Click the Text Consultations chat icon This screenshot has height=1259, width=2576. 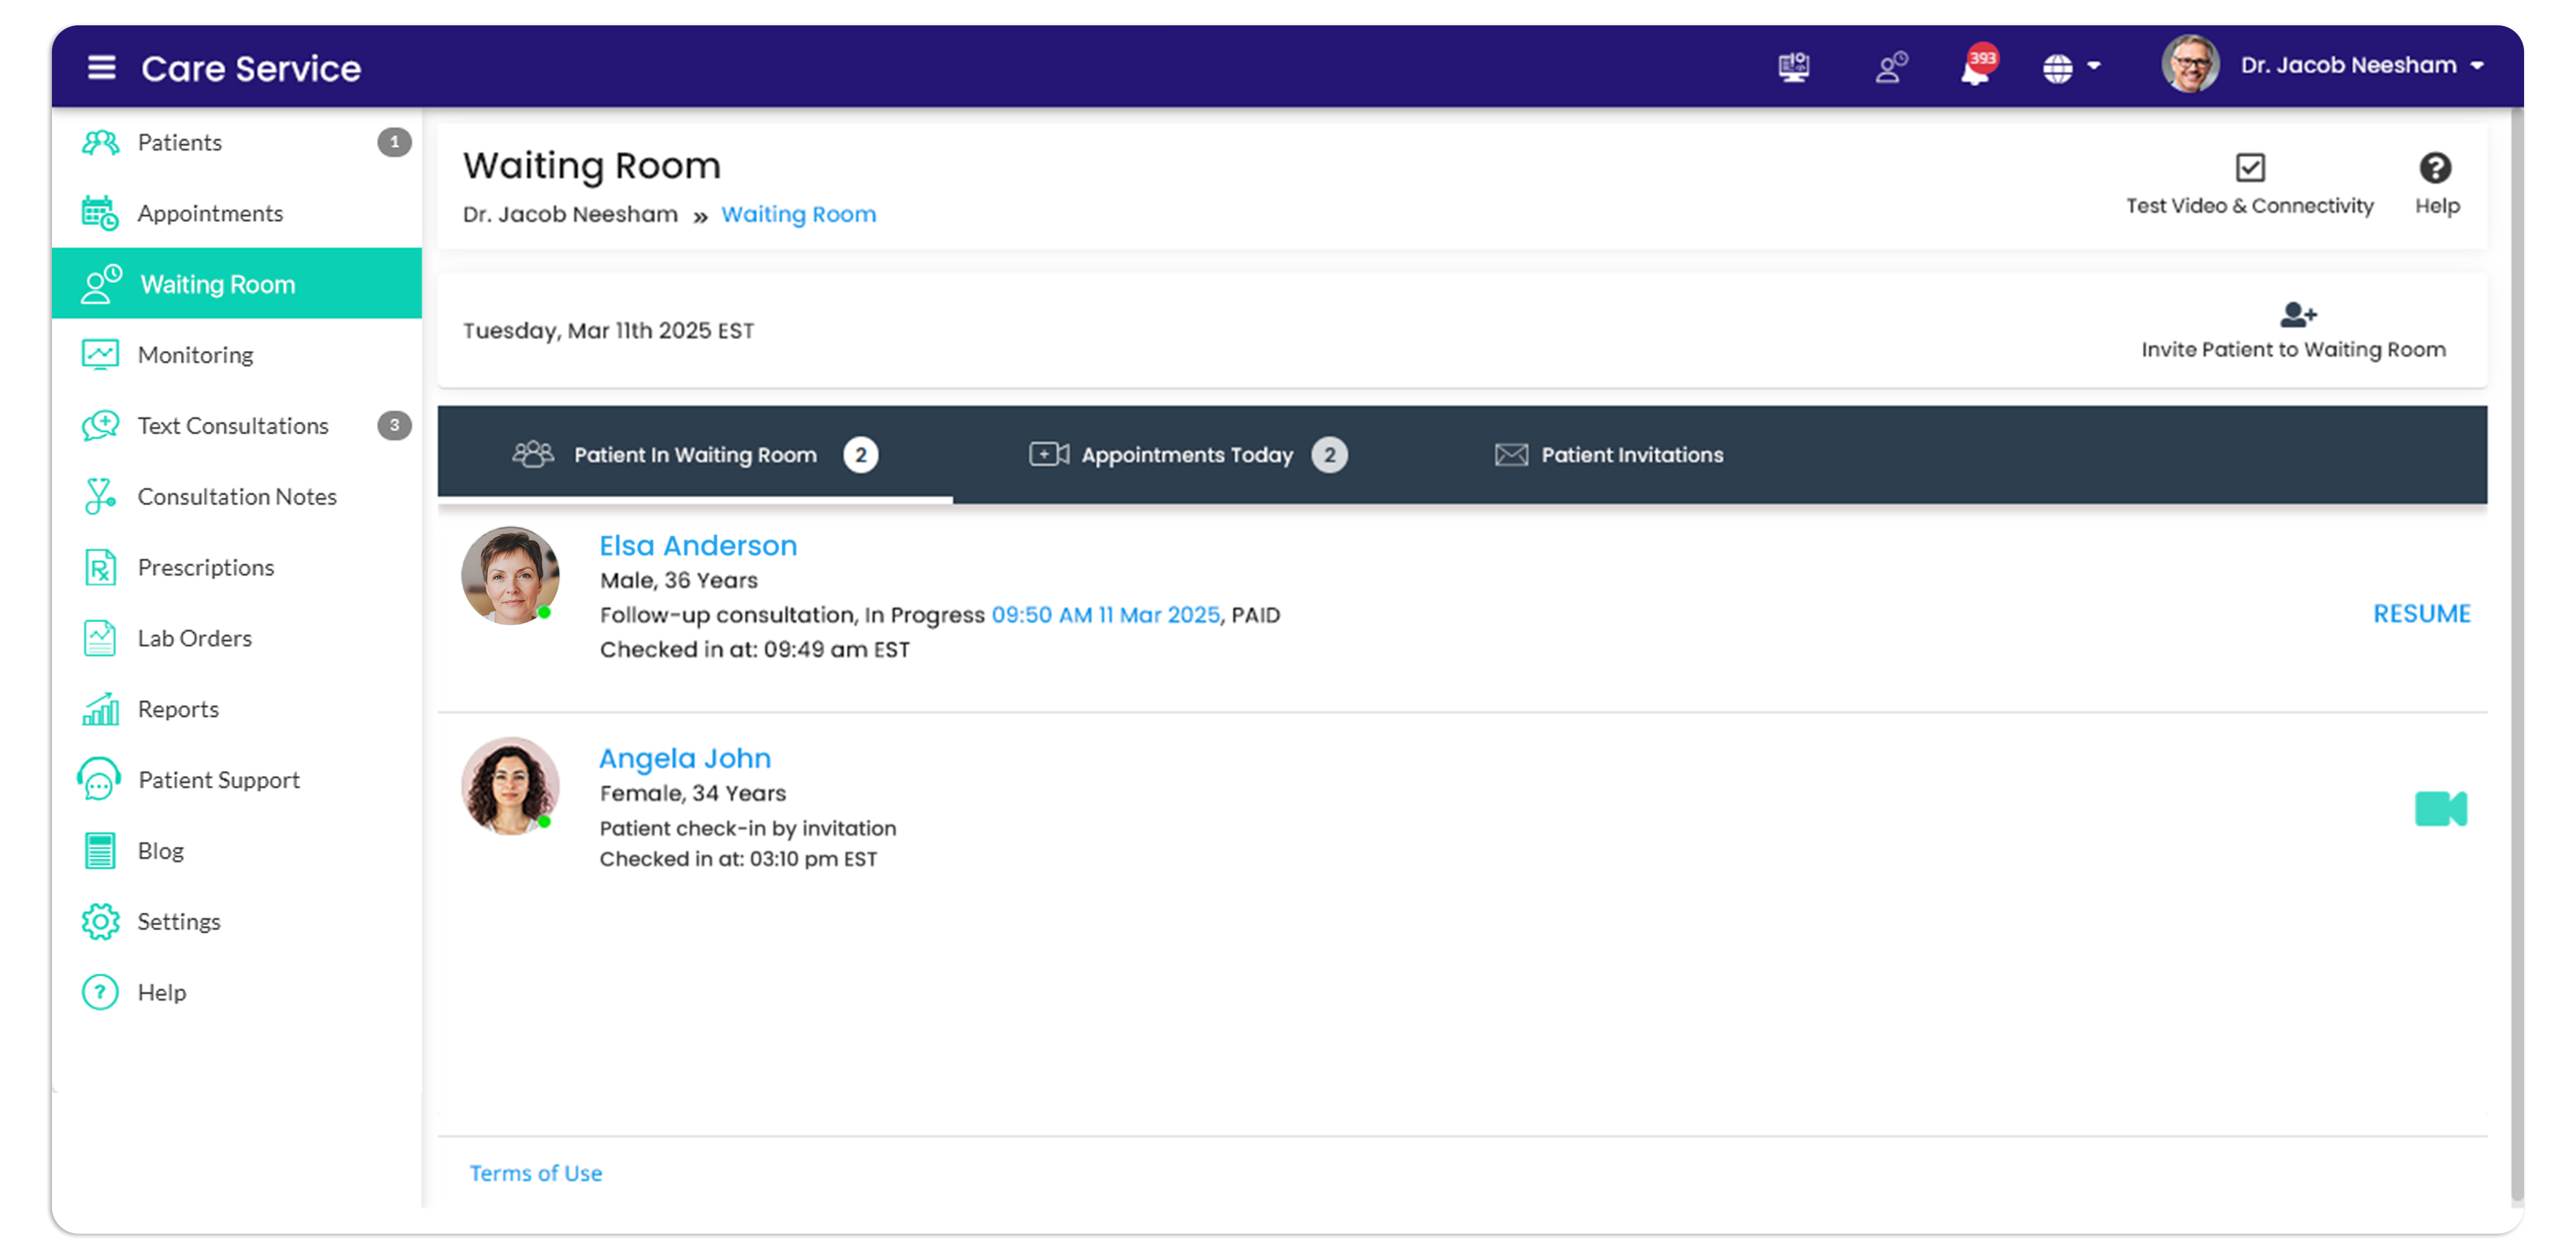(100, 426)
